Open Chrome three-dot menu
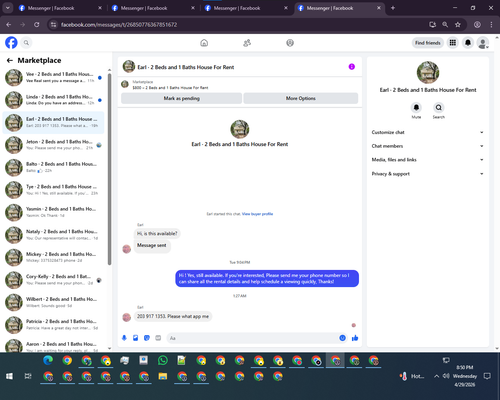This screenshot has height=400, width=500. (491, 25)
